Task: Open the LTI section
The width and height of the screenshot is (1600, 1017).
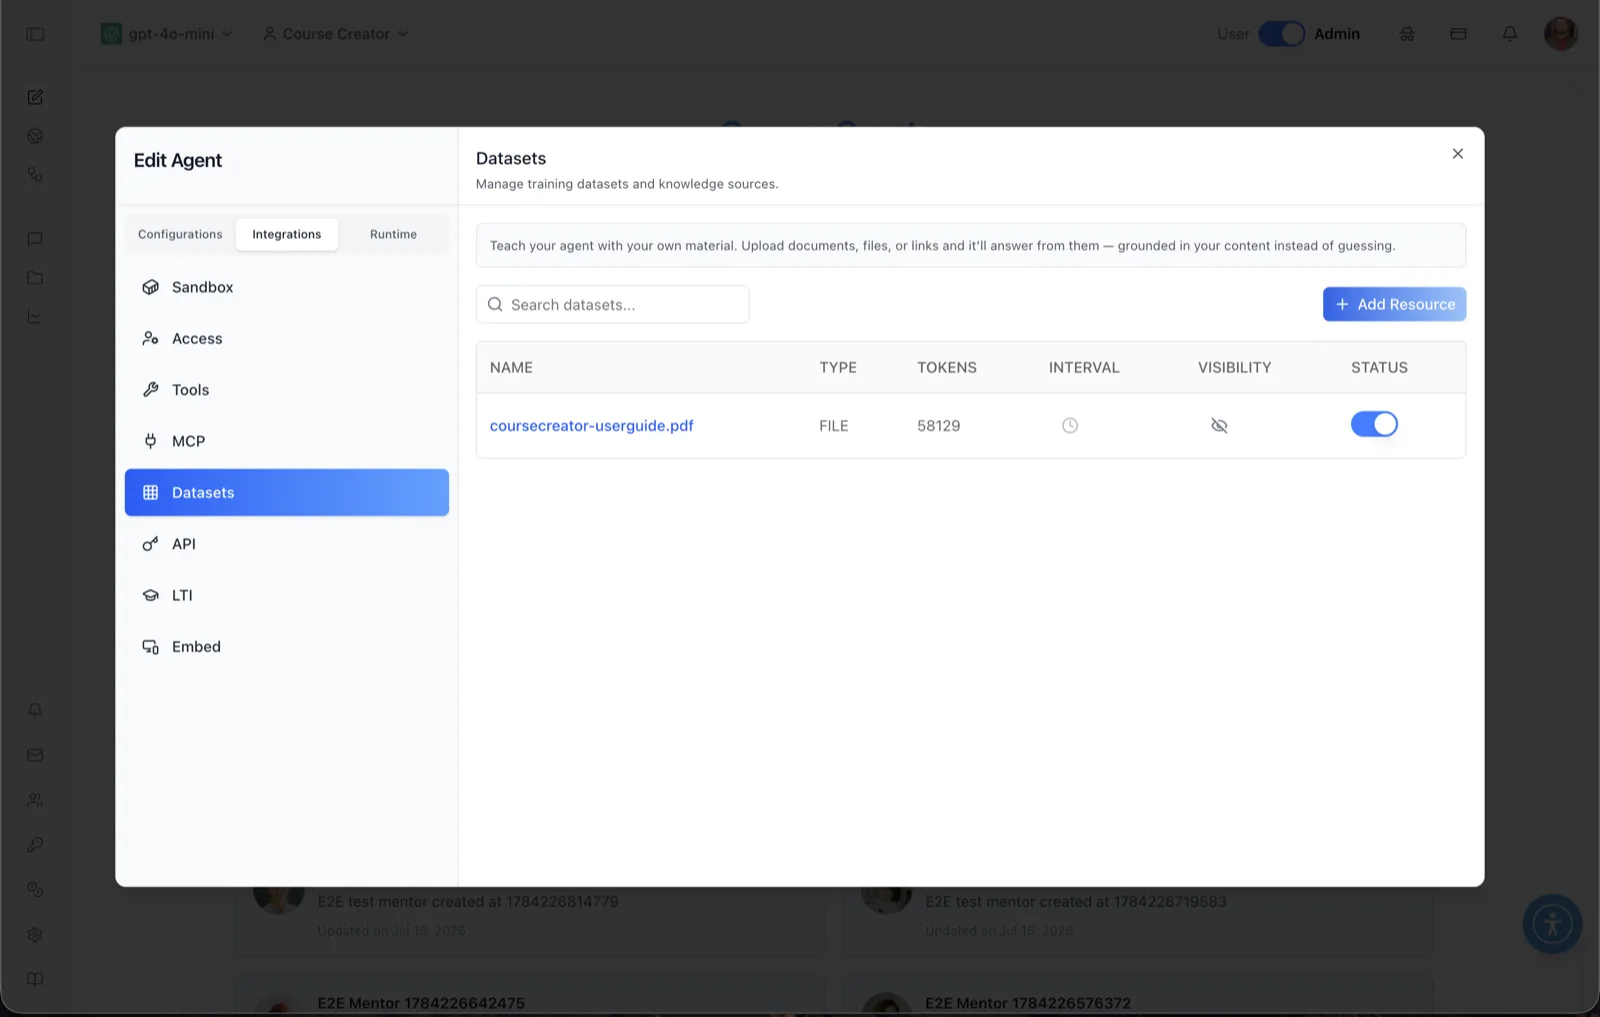Action: coord(287,595)
